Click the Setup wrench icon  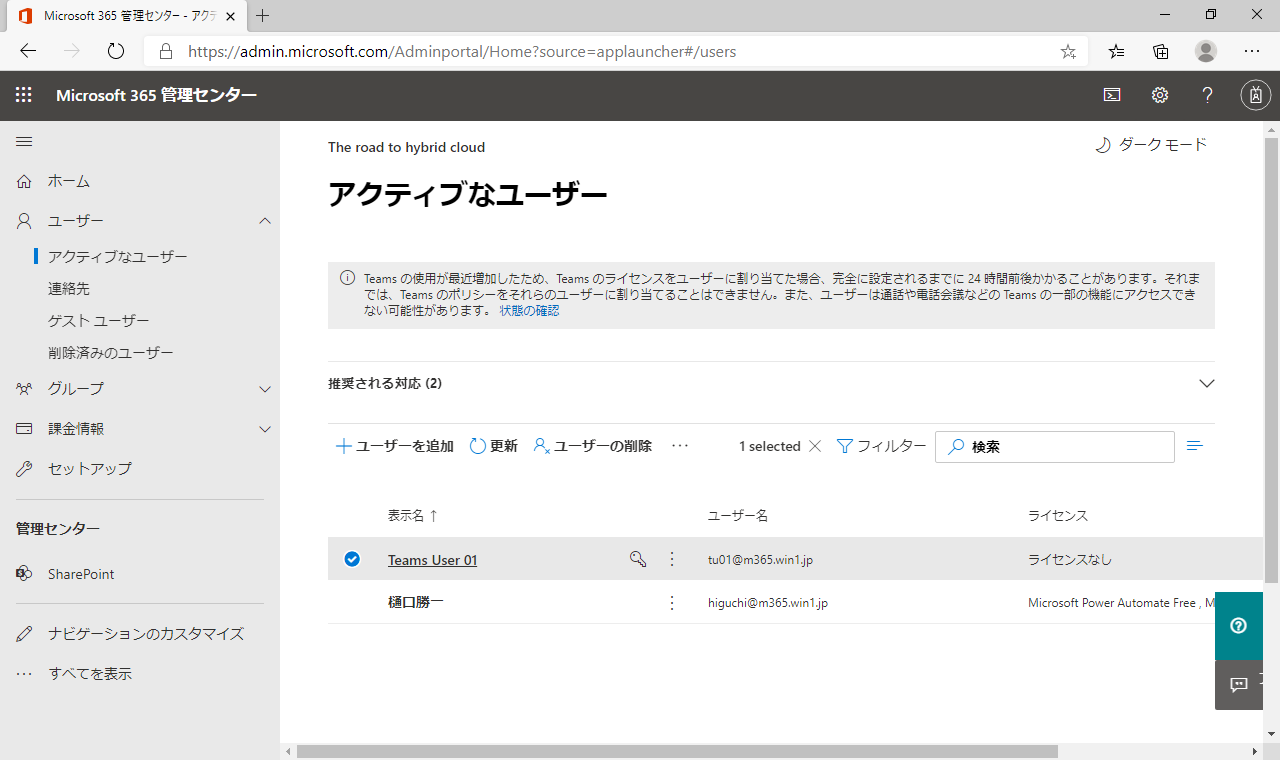pos(25,469)
